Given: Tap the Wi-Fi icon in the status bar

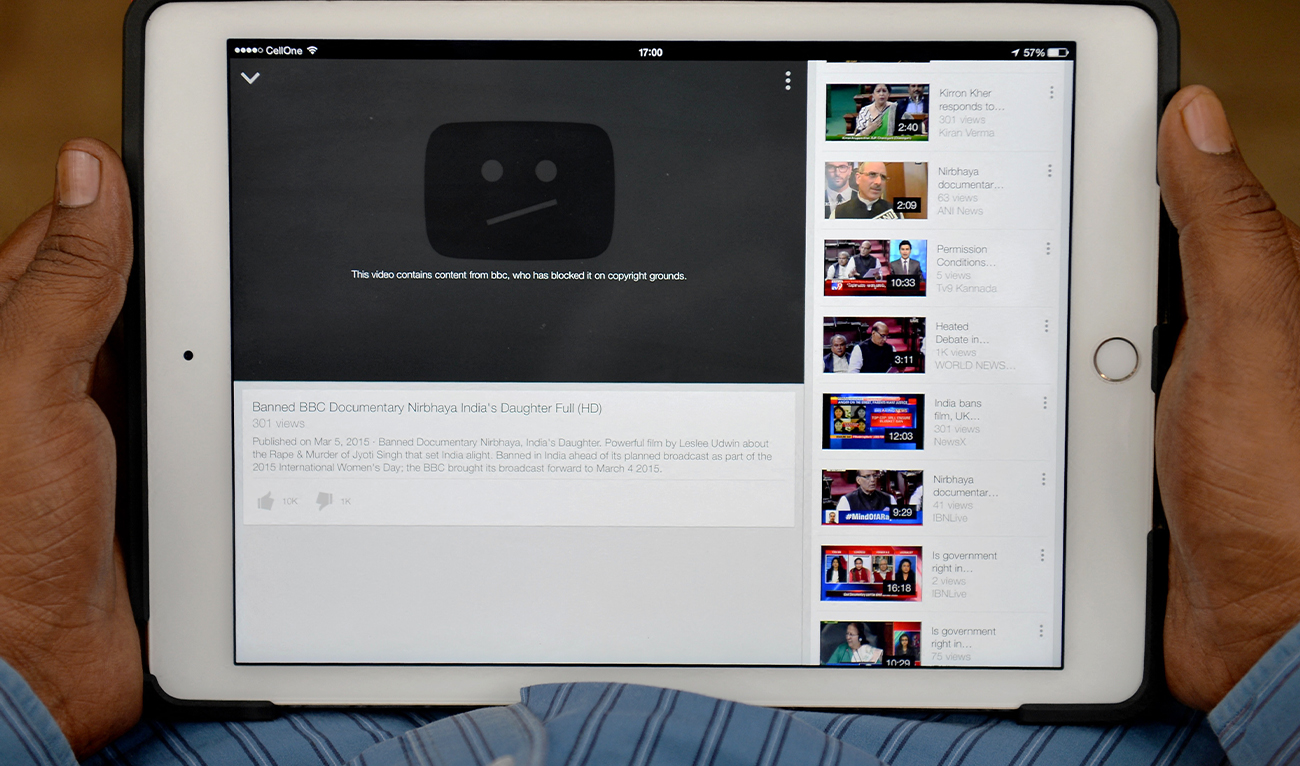Looking at the screenshot, I should (312, 50).
